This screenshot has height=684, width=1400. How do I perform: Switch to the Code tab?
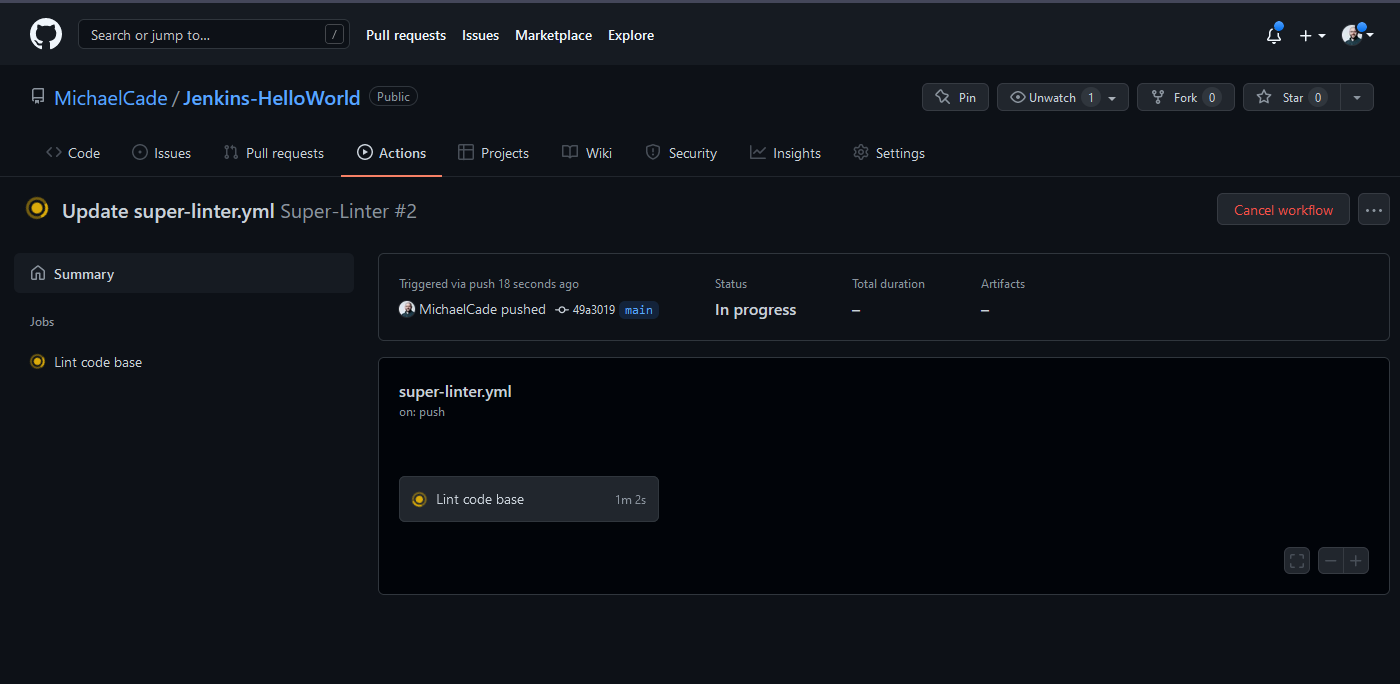[x=73, y=153]
